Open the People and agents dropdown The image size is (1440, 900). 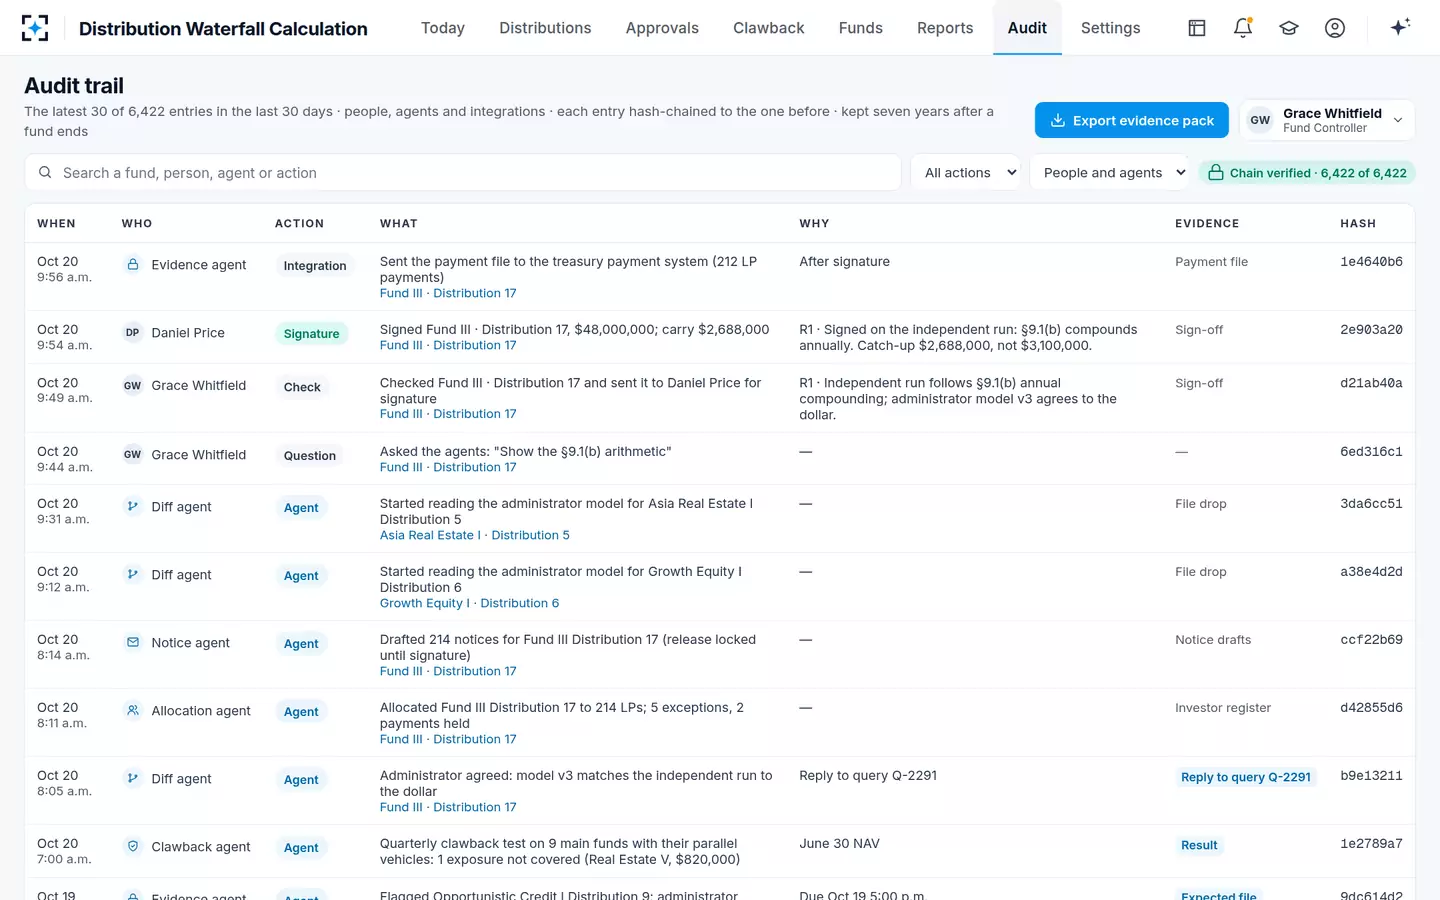pyautogui.click(x=1109, y=173)
